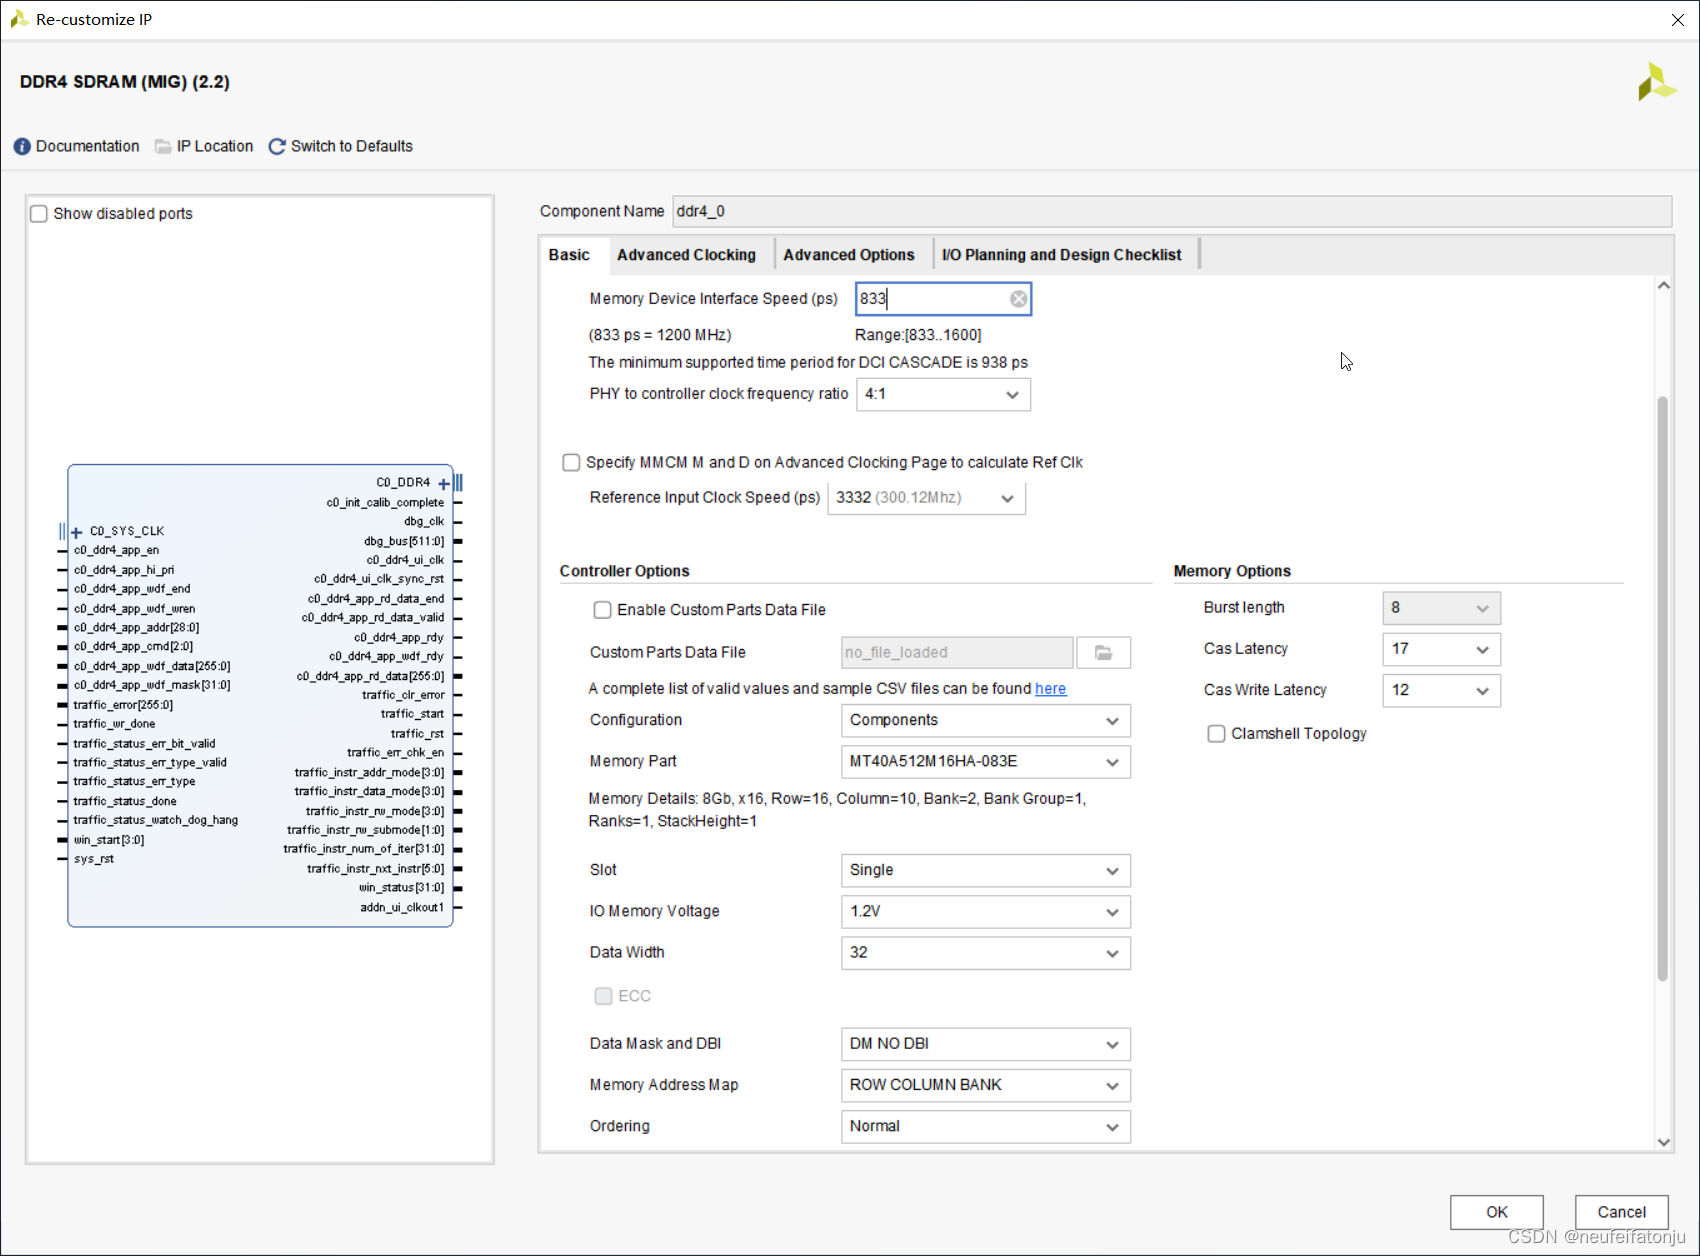Enable Specify MMCM M and D checkbox
This screenshot has height=1256, width=1700.
pyautogui.click(x=571, y=463)
